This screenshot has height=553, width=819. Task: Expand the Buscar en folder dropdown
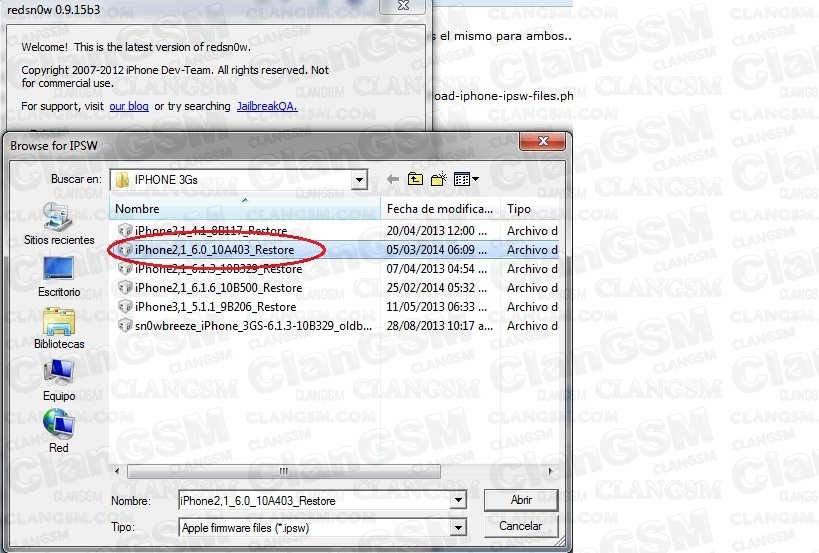point(359,180)
